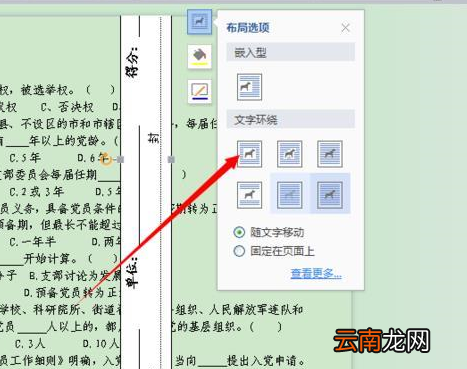Choose the inline 嵌入型 layout icon
The height and width of the screenshot is (369, 467).
pyautogui.click(x=249, y=87)
